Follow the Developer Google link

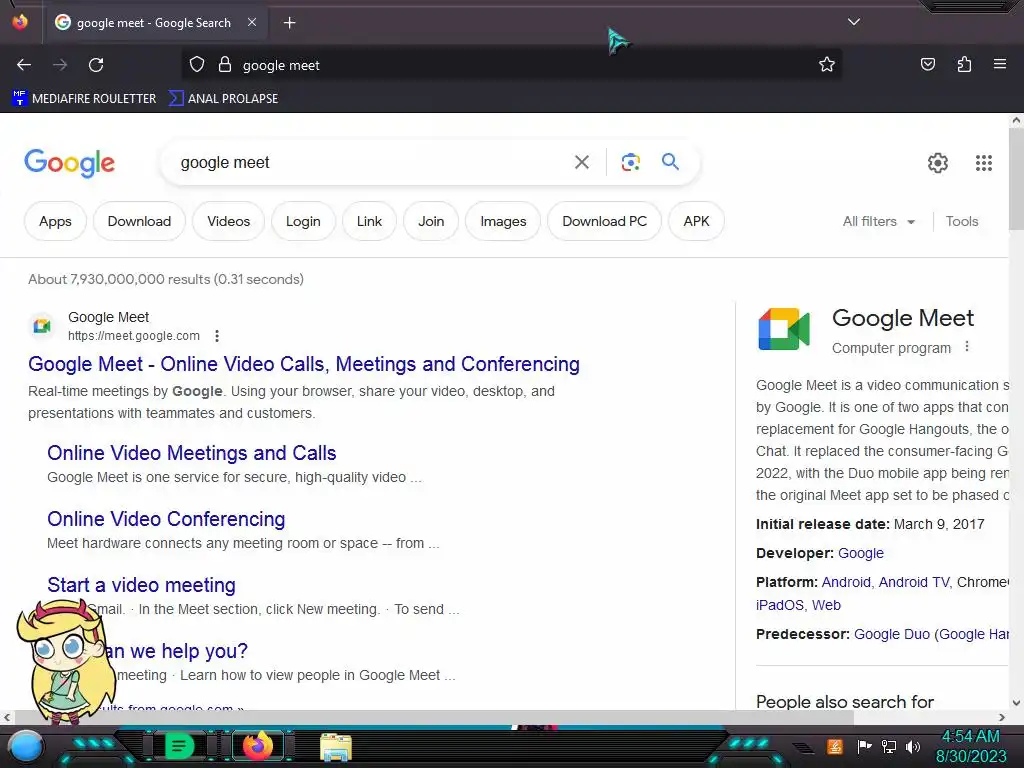[860, 553]
